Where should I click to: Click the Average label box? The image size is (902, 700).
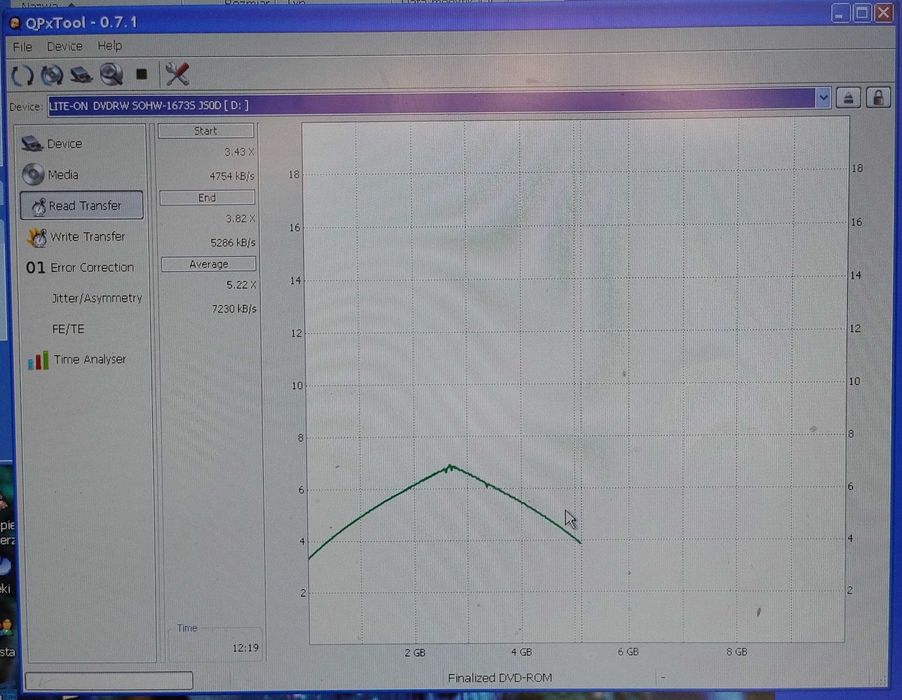click(209, 264)
